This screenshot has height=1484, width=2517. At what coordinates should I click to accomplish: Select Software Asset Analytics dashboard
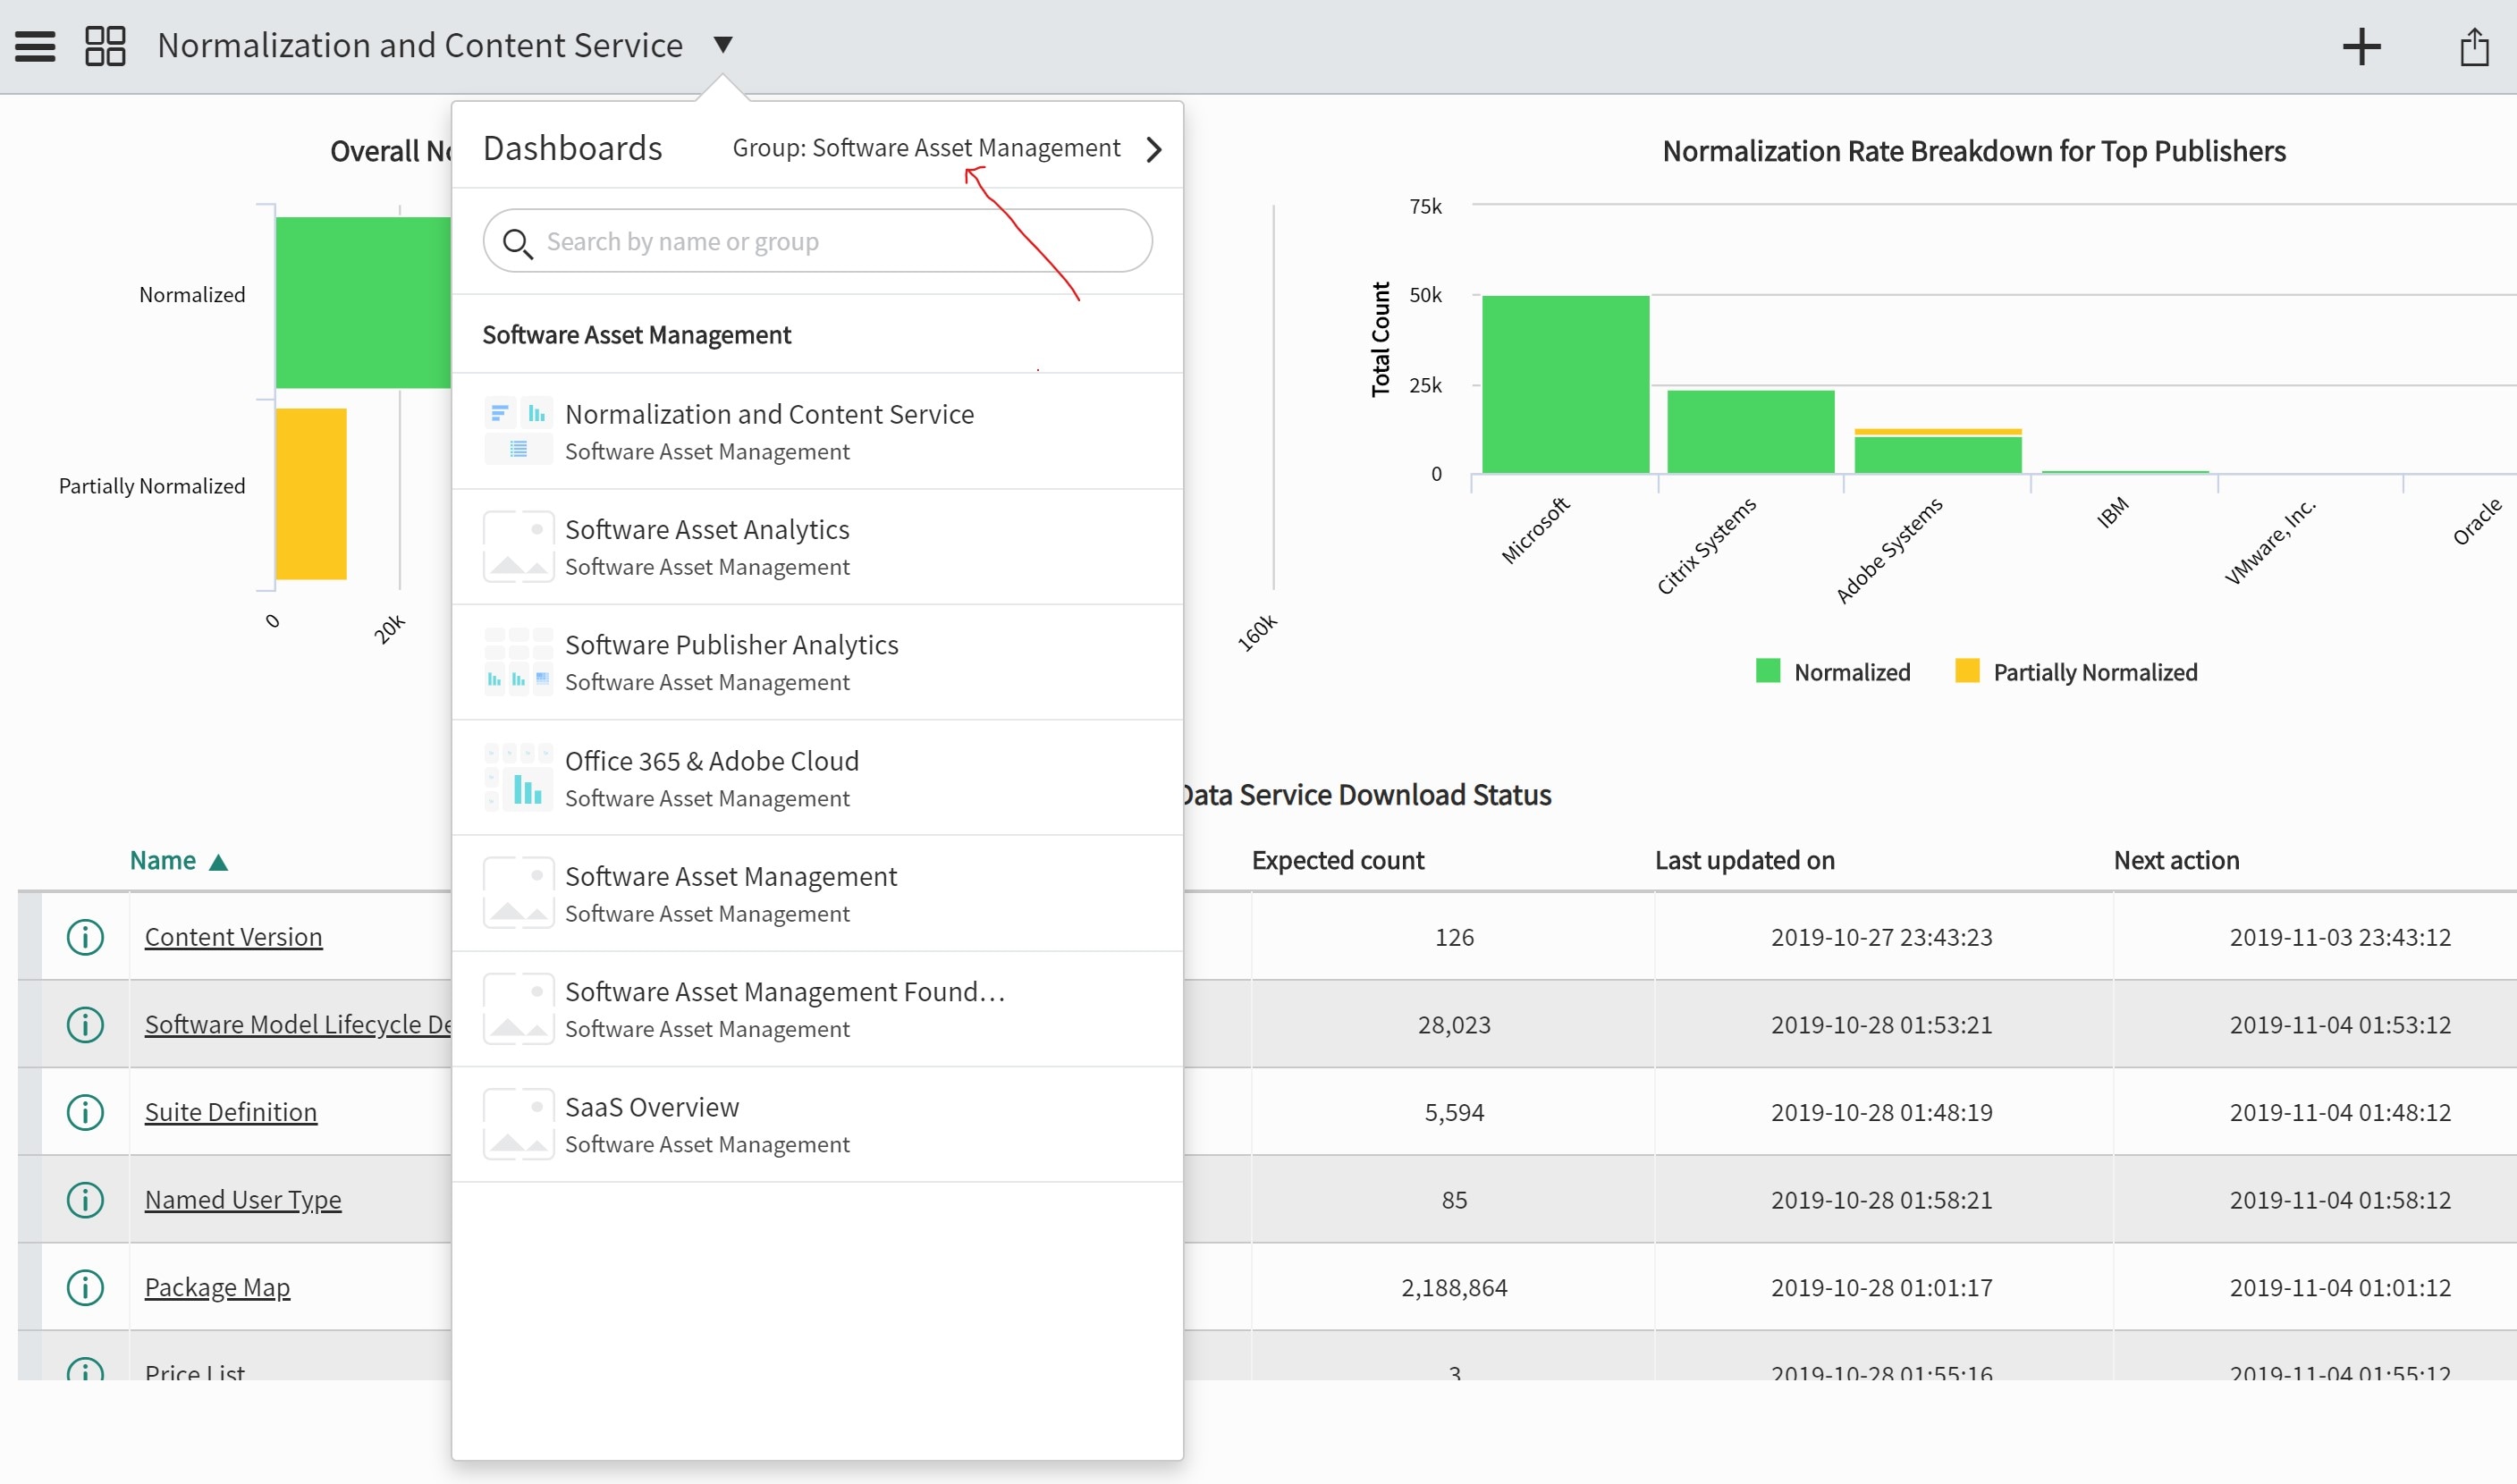(x=706, y=530)
